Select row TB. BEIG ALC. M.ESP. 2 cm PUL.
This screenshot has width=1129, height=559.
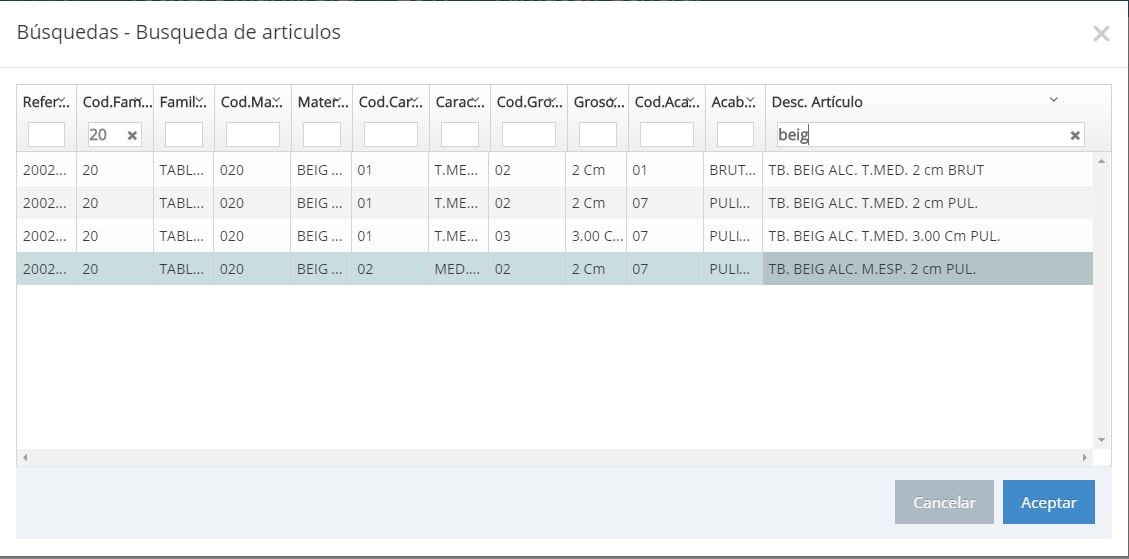[x=554, y=269]
